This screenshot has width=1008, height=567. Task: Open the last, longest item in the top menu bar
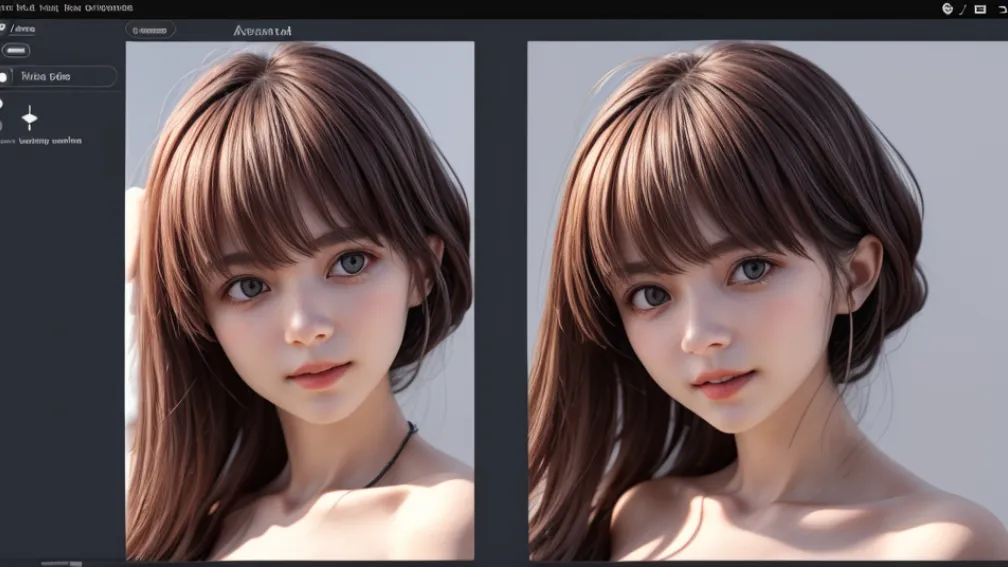pyautogui.click(x=109, y=8)
